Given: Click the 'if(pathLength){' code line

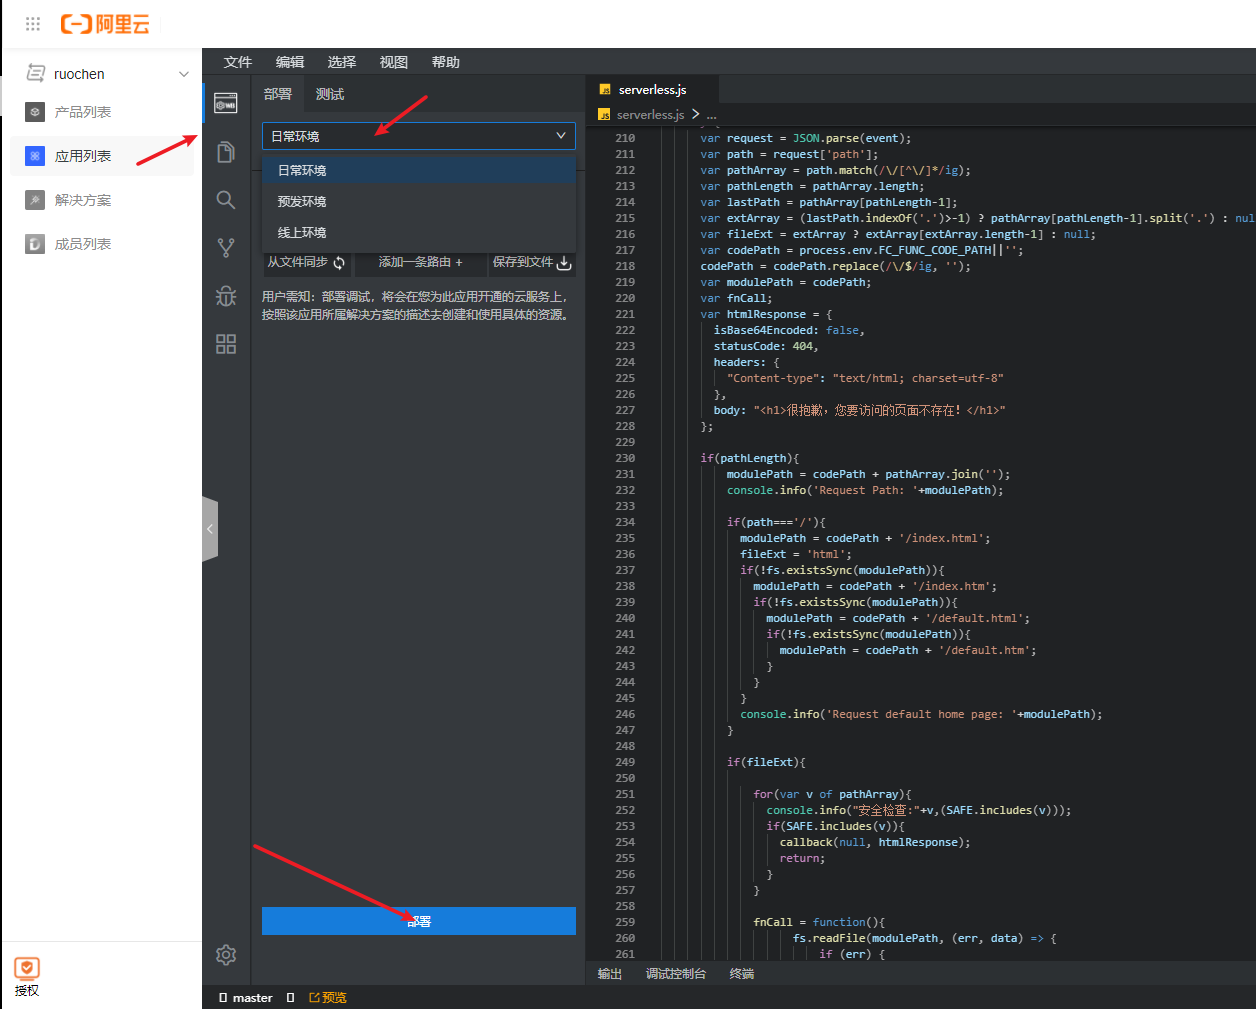Looking at the screenshot, I should point(750,458).
